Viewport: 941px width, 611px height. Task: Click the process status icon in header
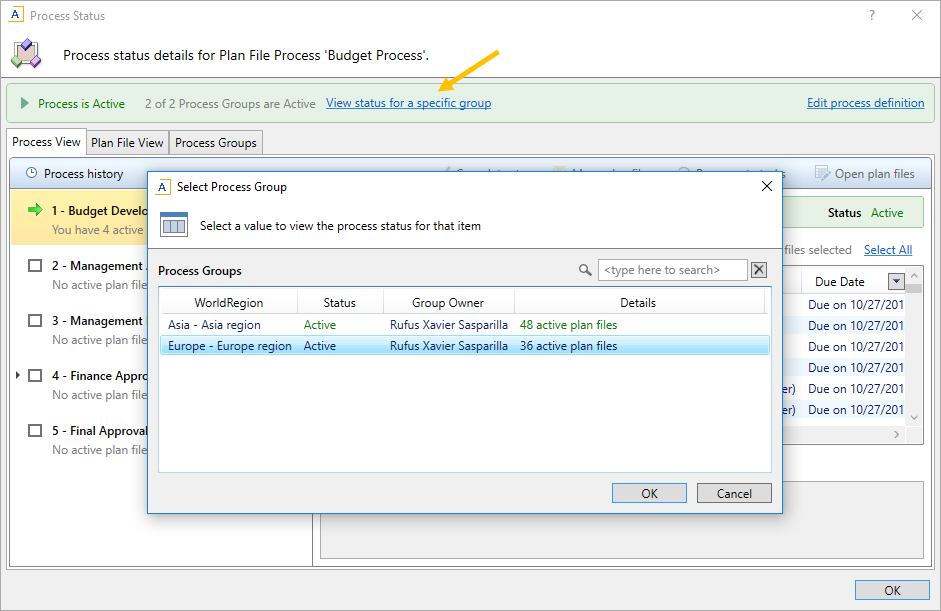pos(26,54)
